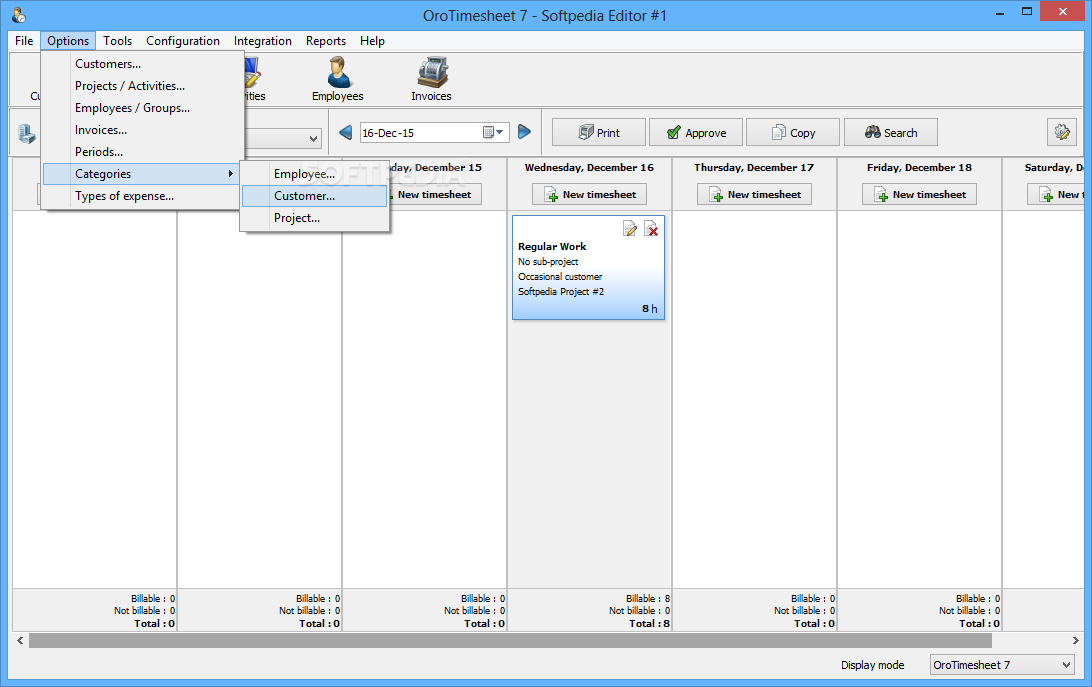
Task: Open the settings gear icon in toolbar
Action: point(1061,132)
